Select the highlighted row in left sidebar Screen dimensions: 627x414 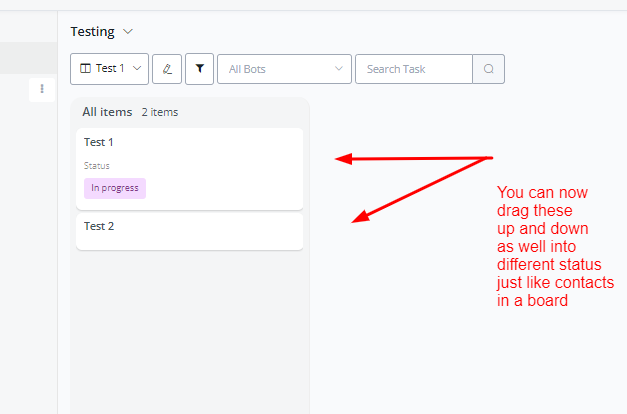(28, 58)
